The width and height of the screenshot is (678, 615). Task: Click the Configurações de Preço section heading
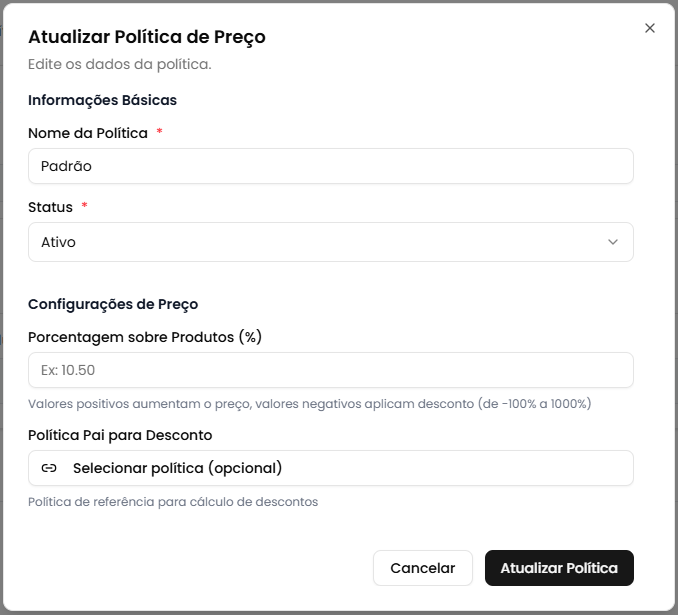113,304
